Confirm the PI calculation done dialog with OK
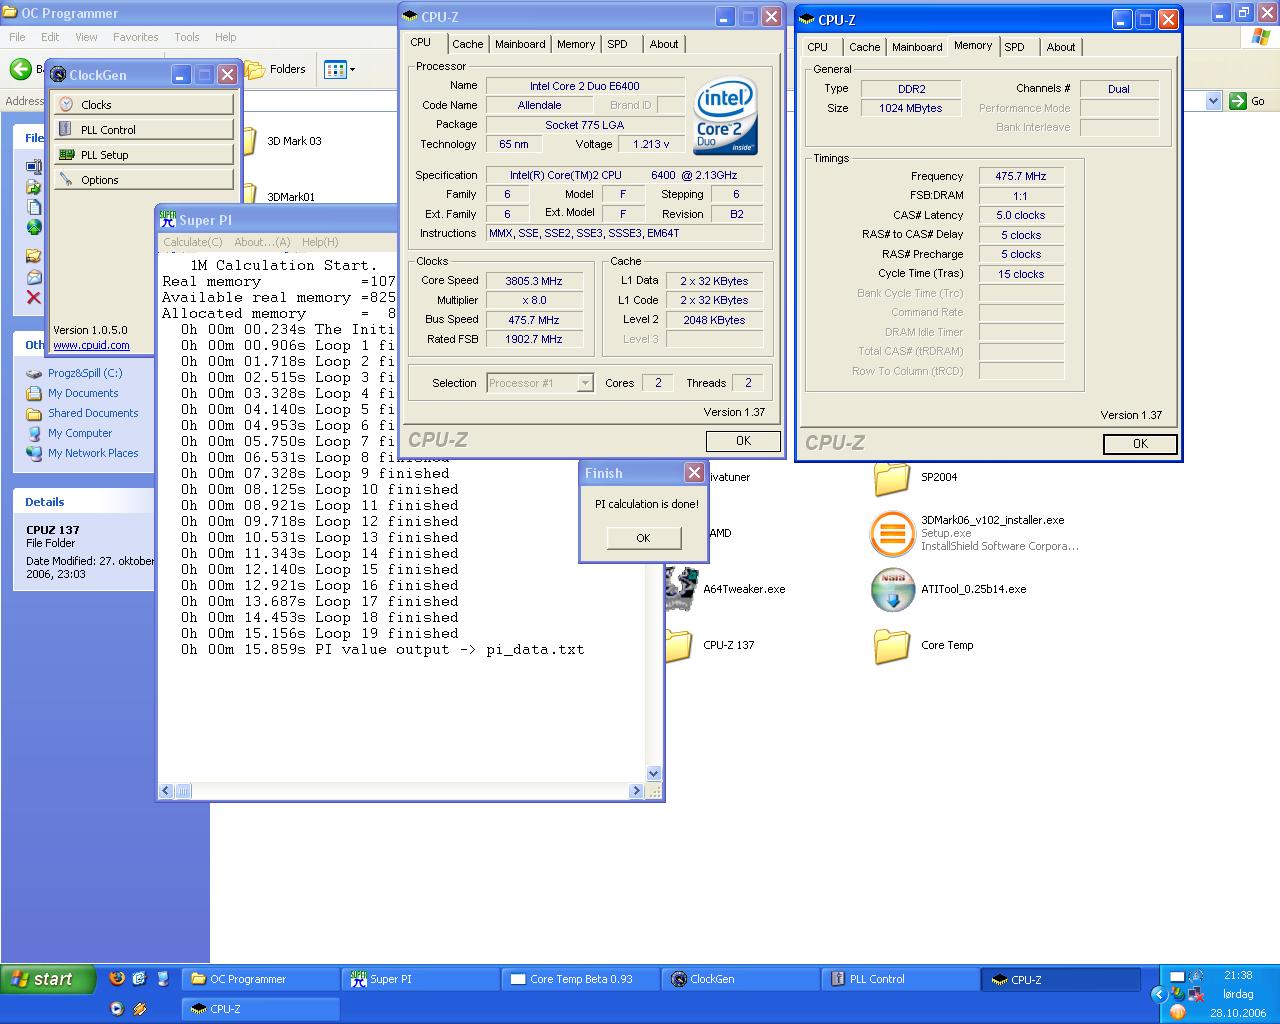The image size is (1280, 1024). (643, 538)
